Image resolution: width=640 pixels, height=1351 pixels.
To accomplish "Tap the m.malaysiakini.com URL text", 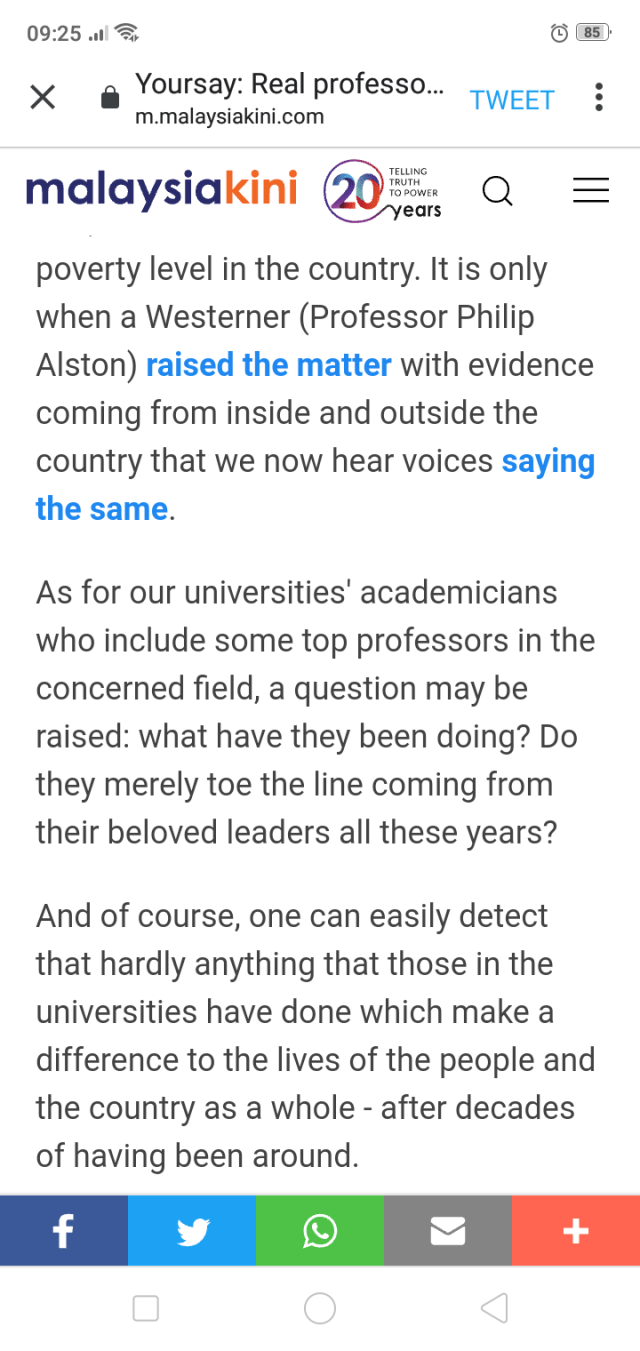I will pyautogui.click(x=230, y=116).
